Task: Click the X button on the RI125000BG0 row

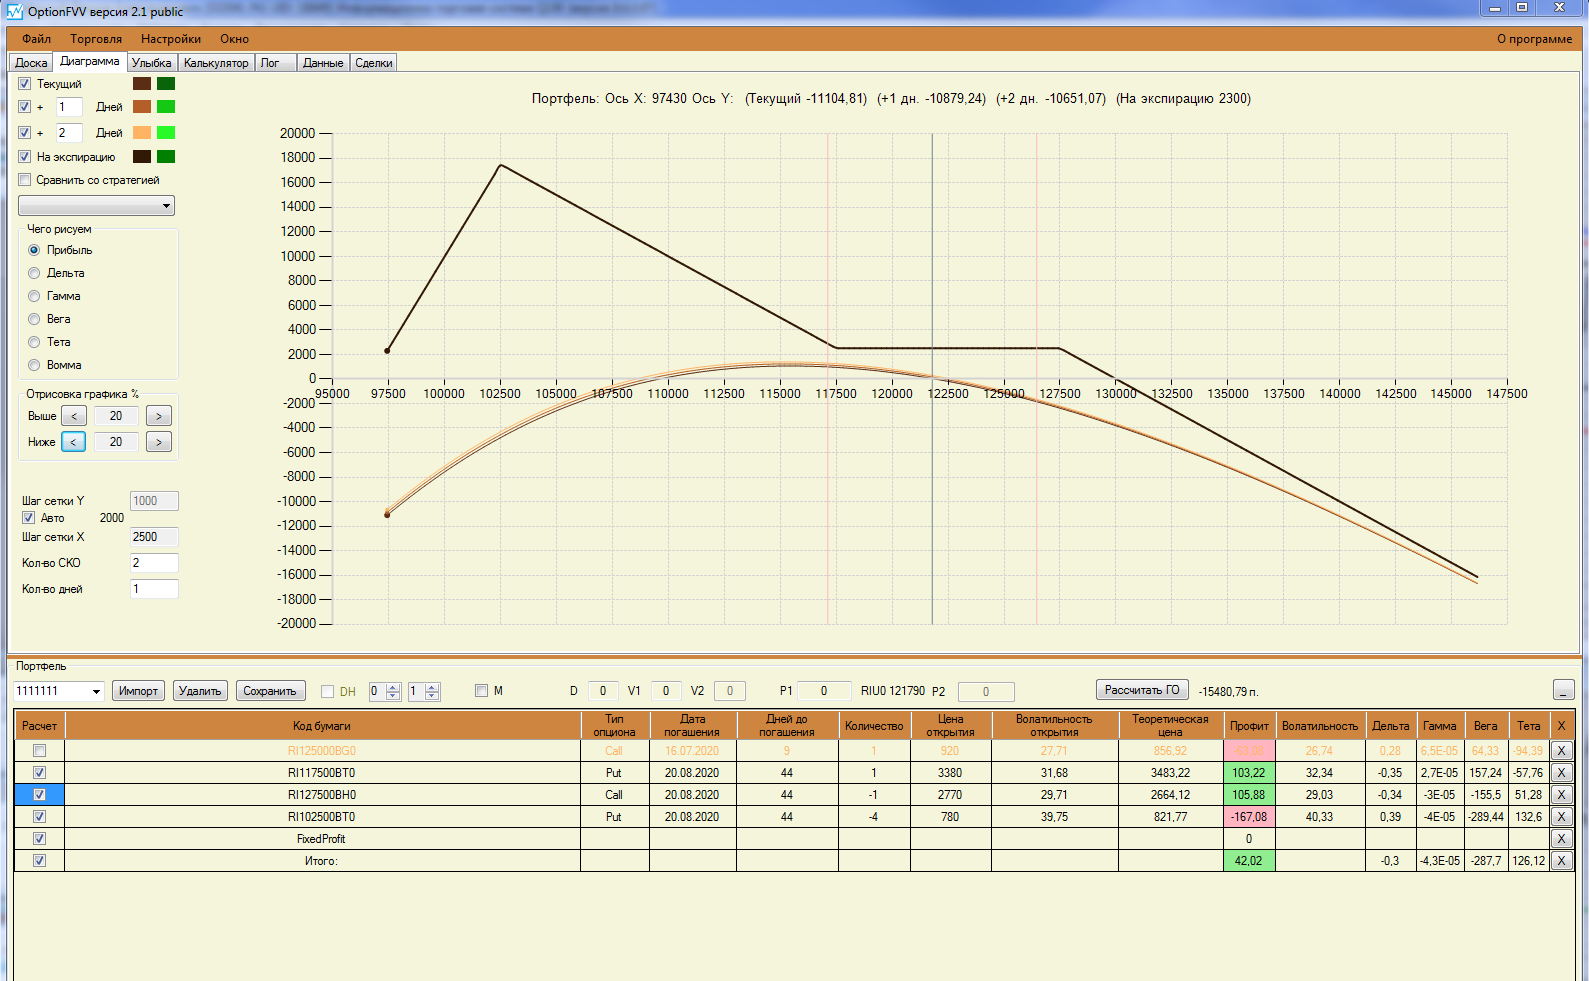Action: tap(1561, 751)
